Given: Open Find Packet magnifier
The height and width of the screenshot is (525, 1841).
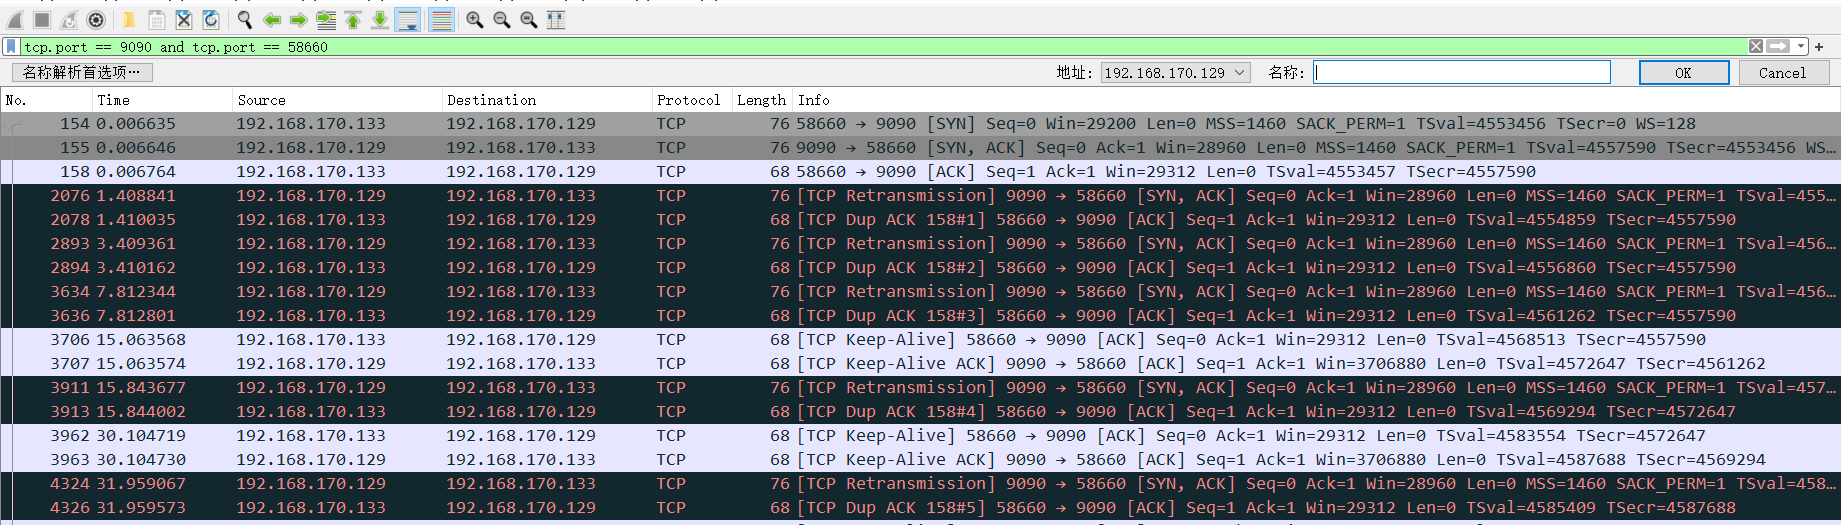Looking at the screenshot, I should (x=245, y=19).
